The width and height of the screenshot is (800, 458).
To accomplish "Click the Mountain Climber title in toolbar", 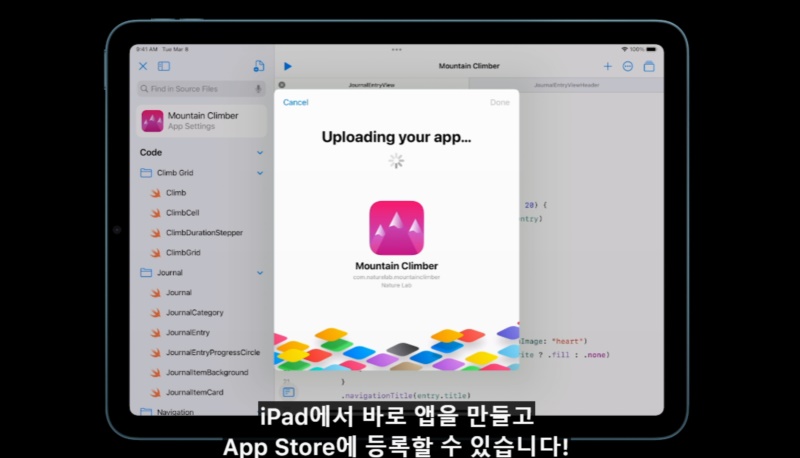I will point(469,66).
